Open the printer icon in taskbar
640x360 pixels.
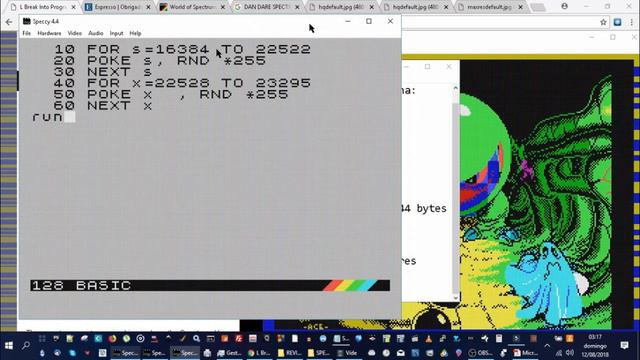pos(207,353)
